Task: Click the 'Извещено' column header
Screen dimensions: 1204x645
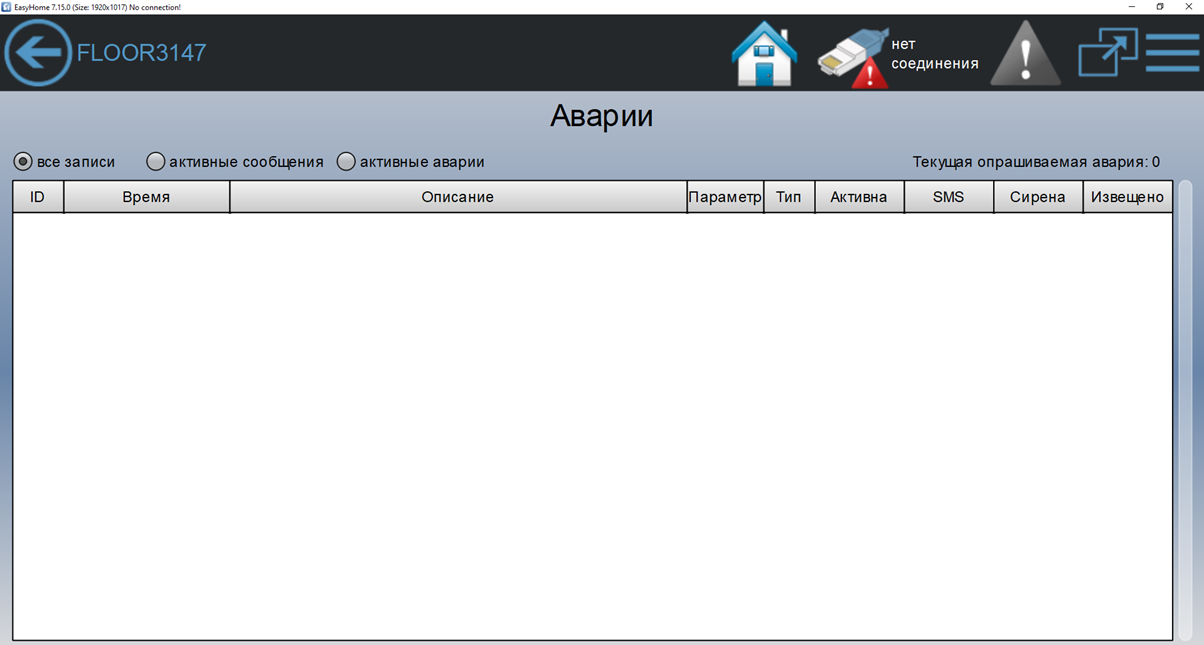Action: pyautogui.click(x=1127, y=197)
